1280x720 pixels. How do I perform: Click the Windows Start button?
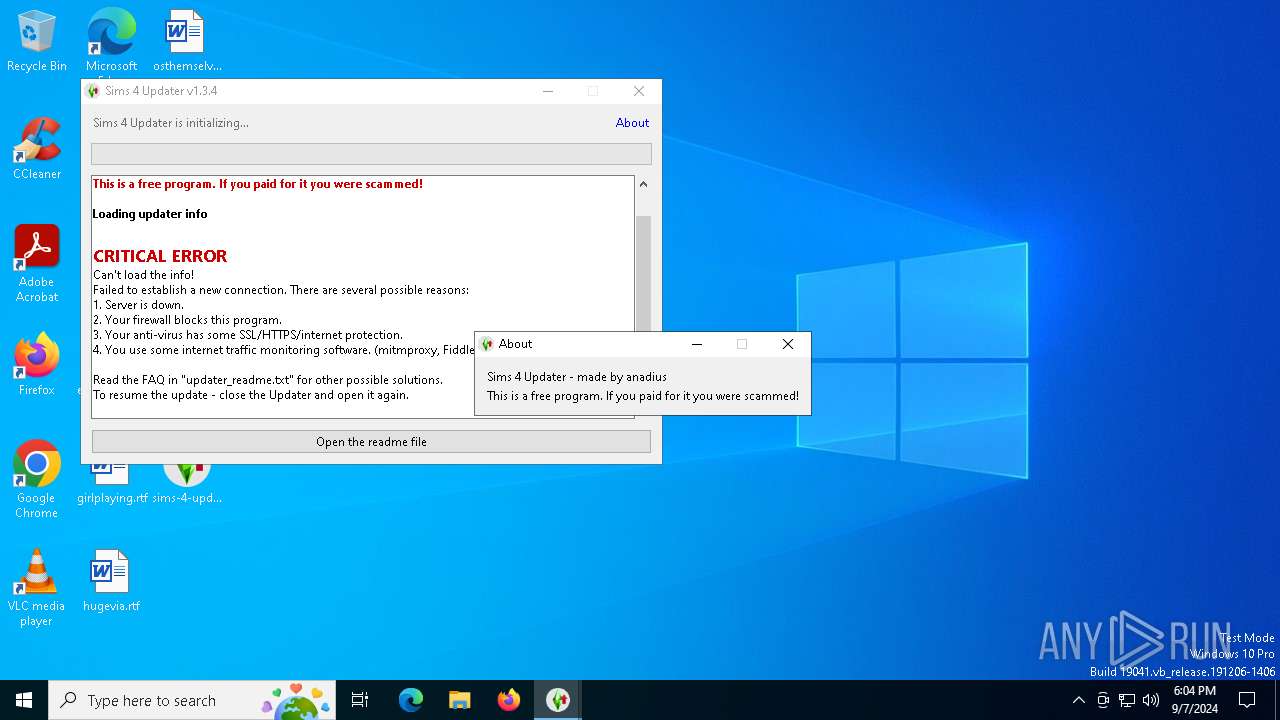[24, 700]
